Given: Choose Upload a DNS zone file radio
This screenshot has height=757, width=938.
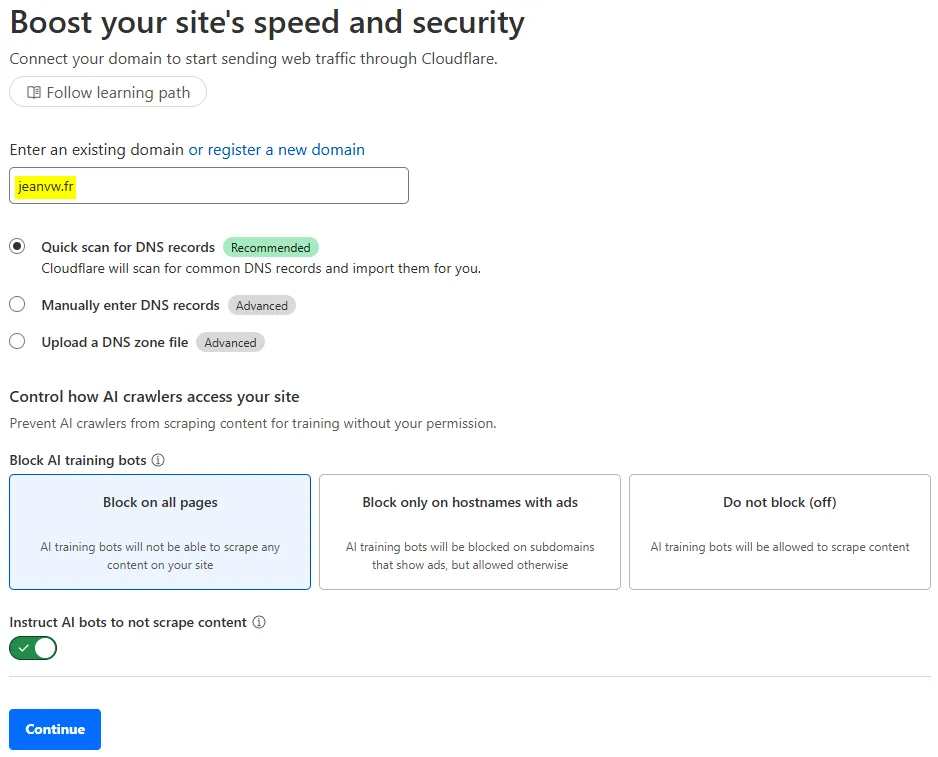Looking at the screenshot, I should 17,342.
